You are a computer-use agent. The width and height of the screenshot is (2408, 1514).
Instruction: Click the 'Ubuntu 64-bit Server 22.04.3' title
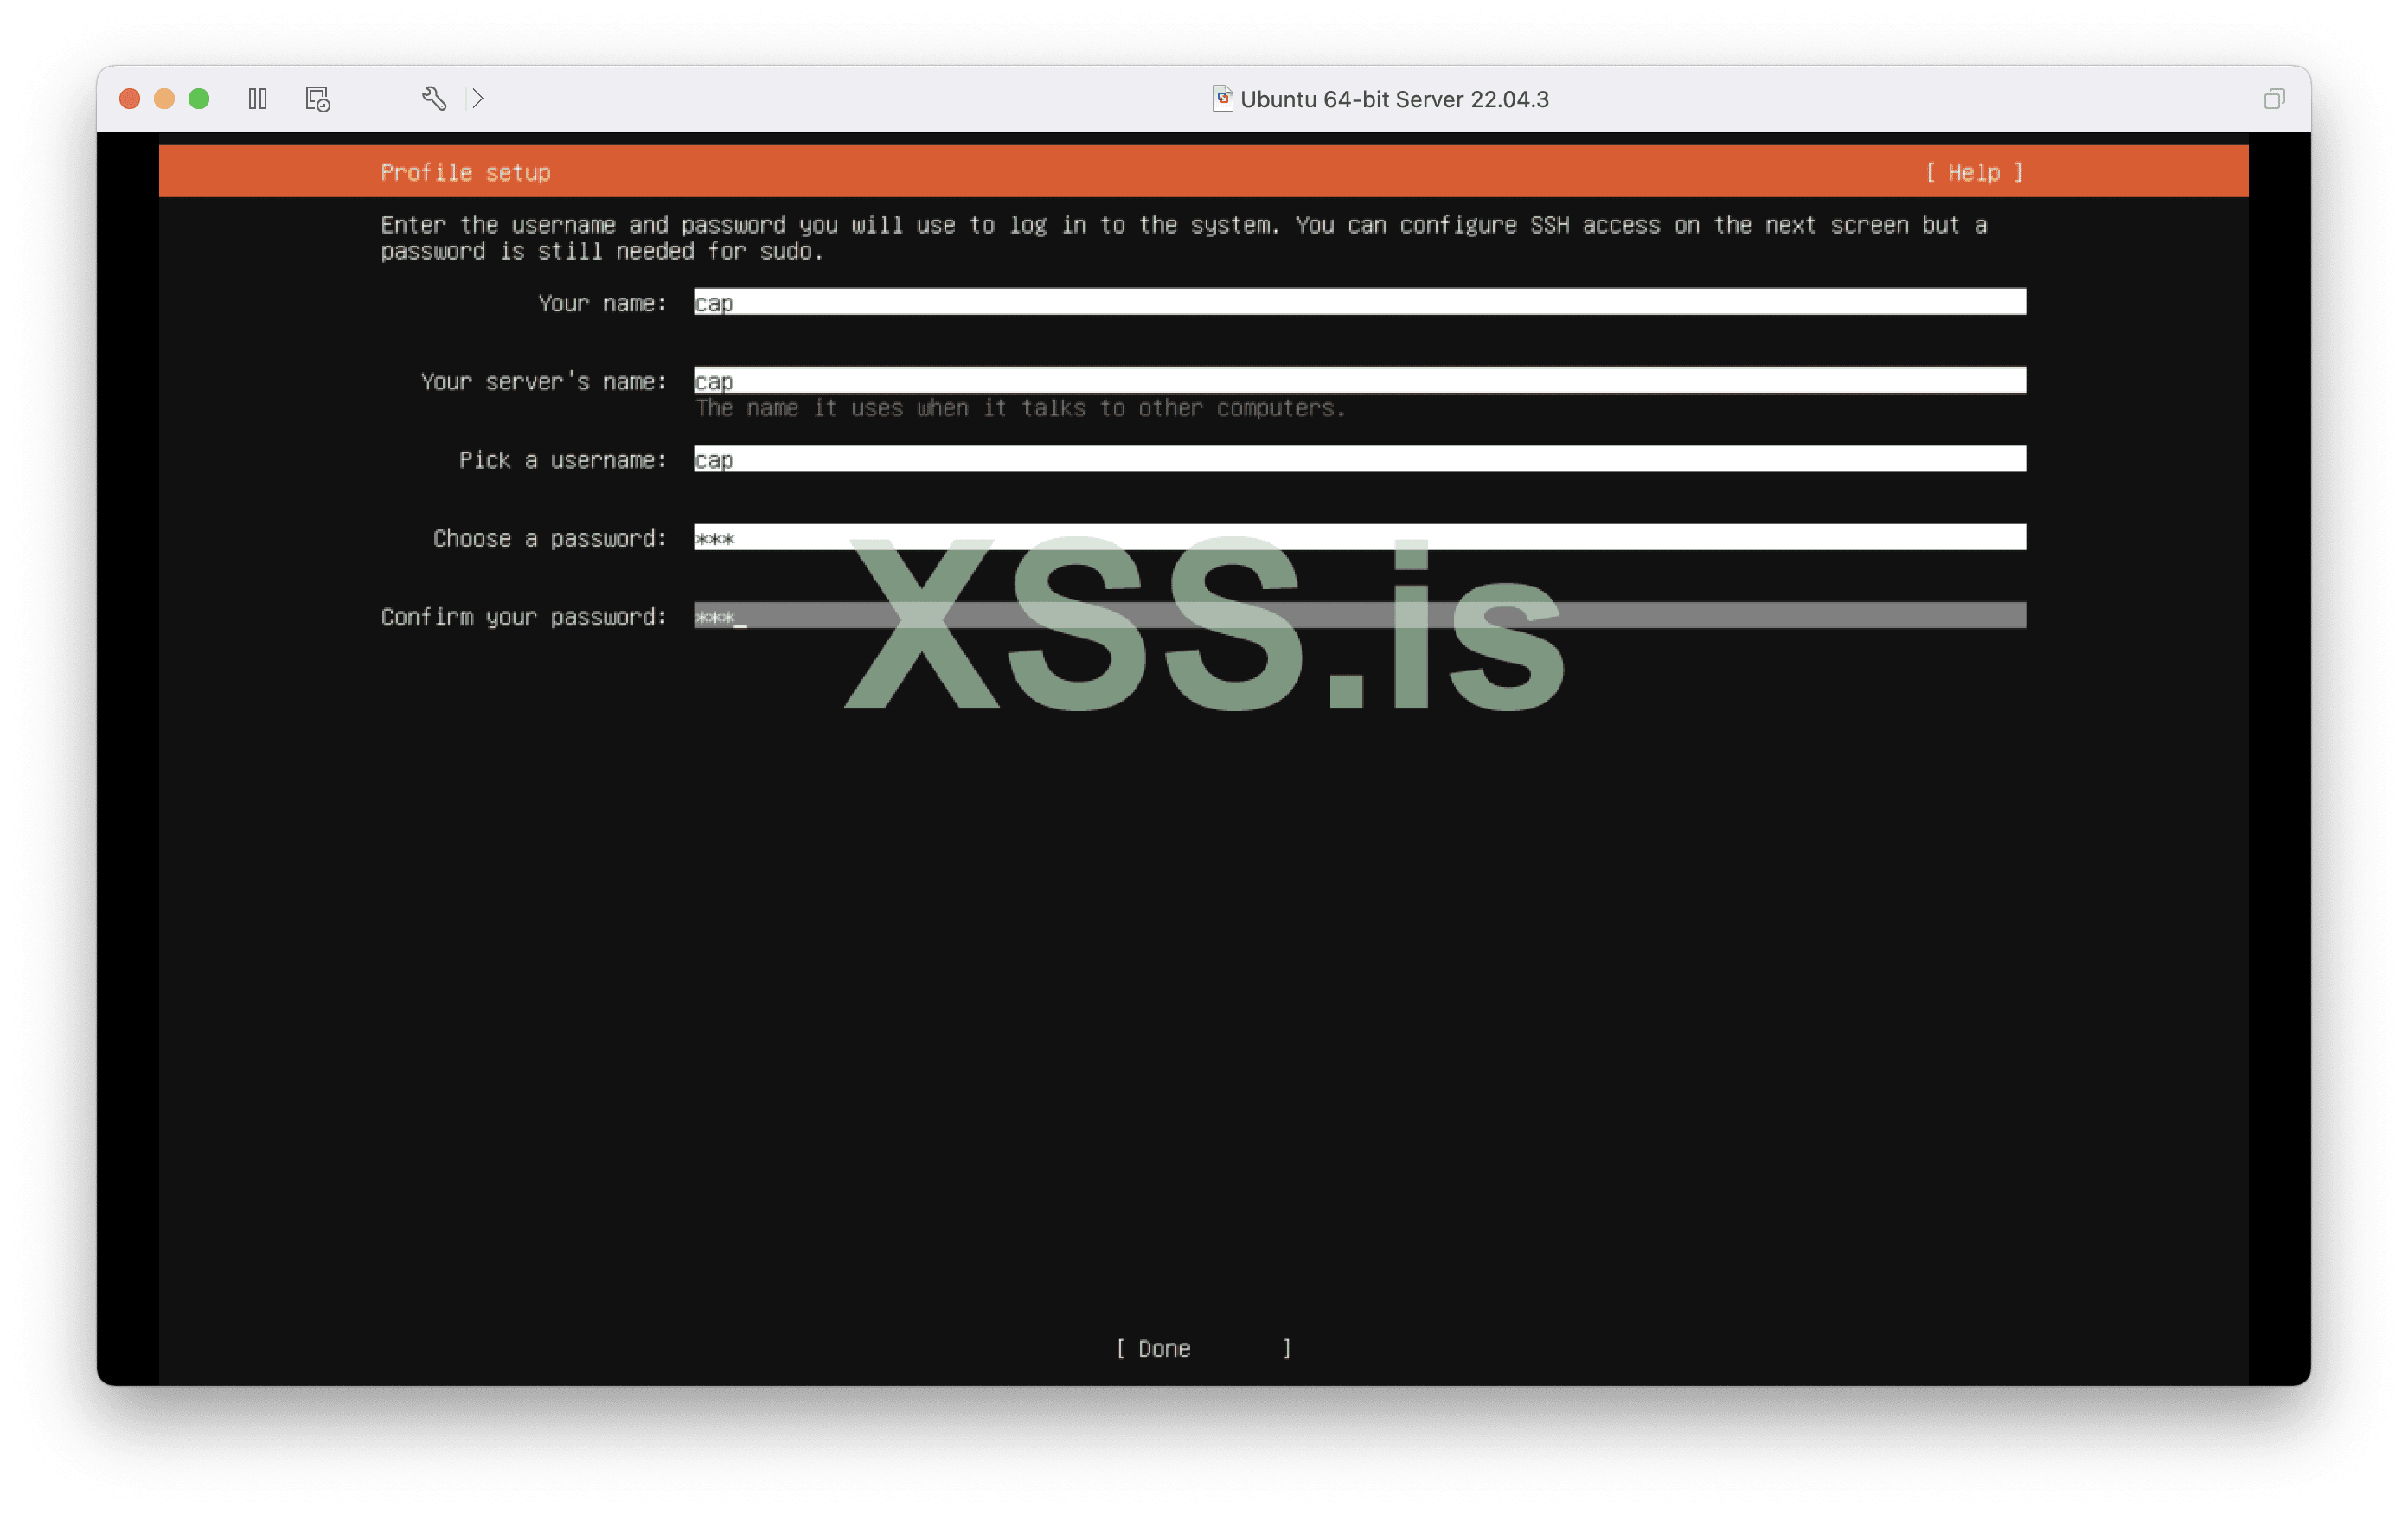(1394, 99)
